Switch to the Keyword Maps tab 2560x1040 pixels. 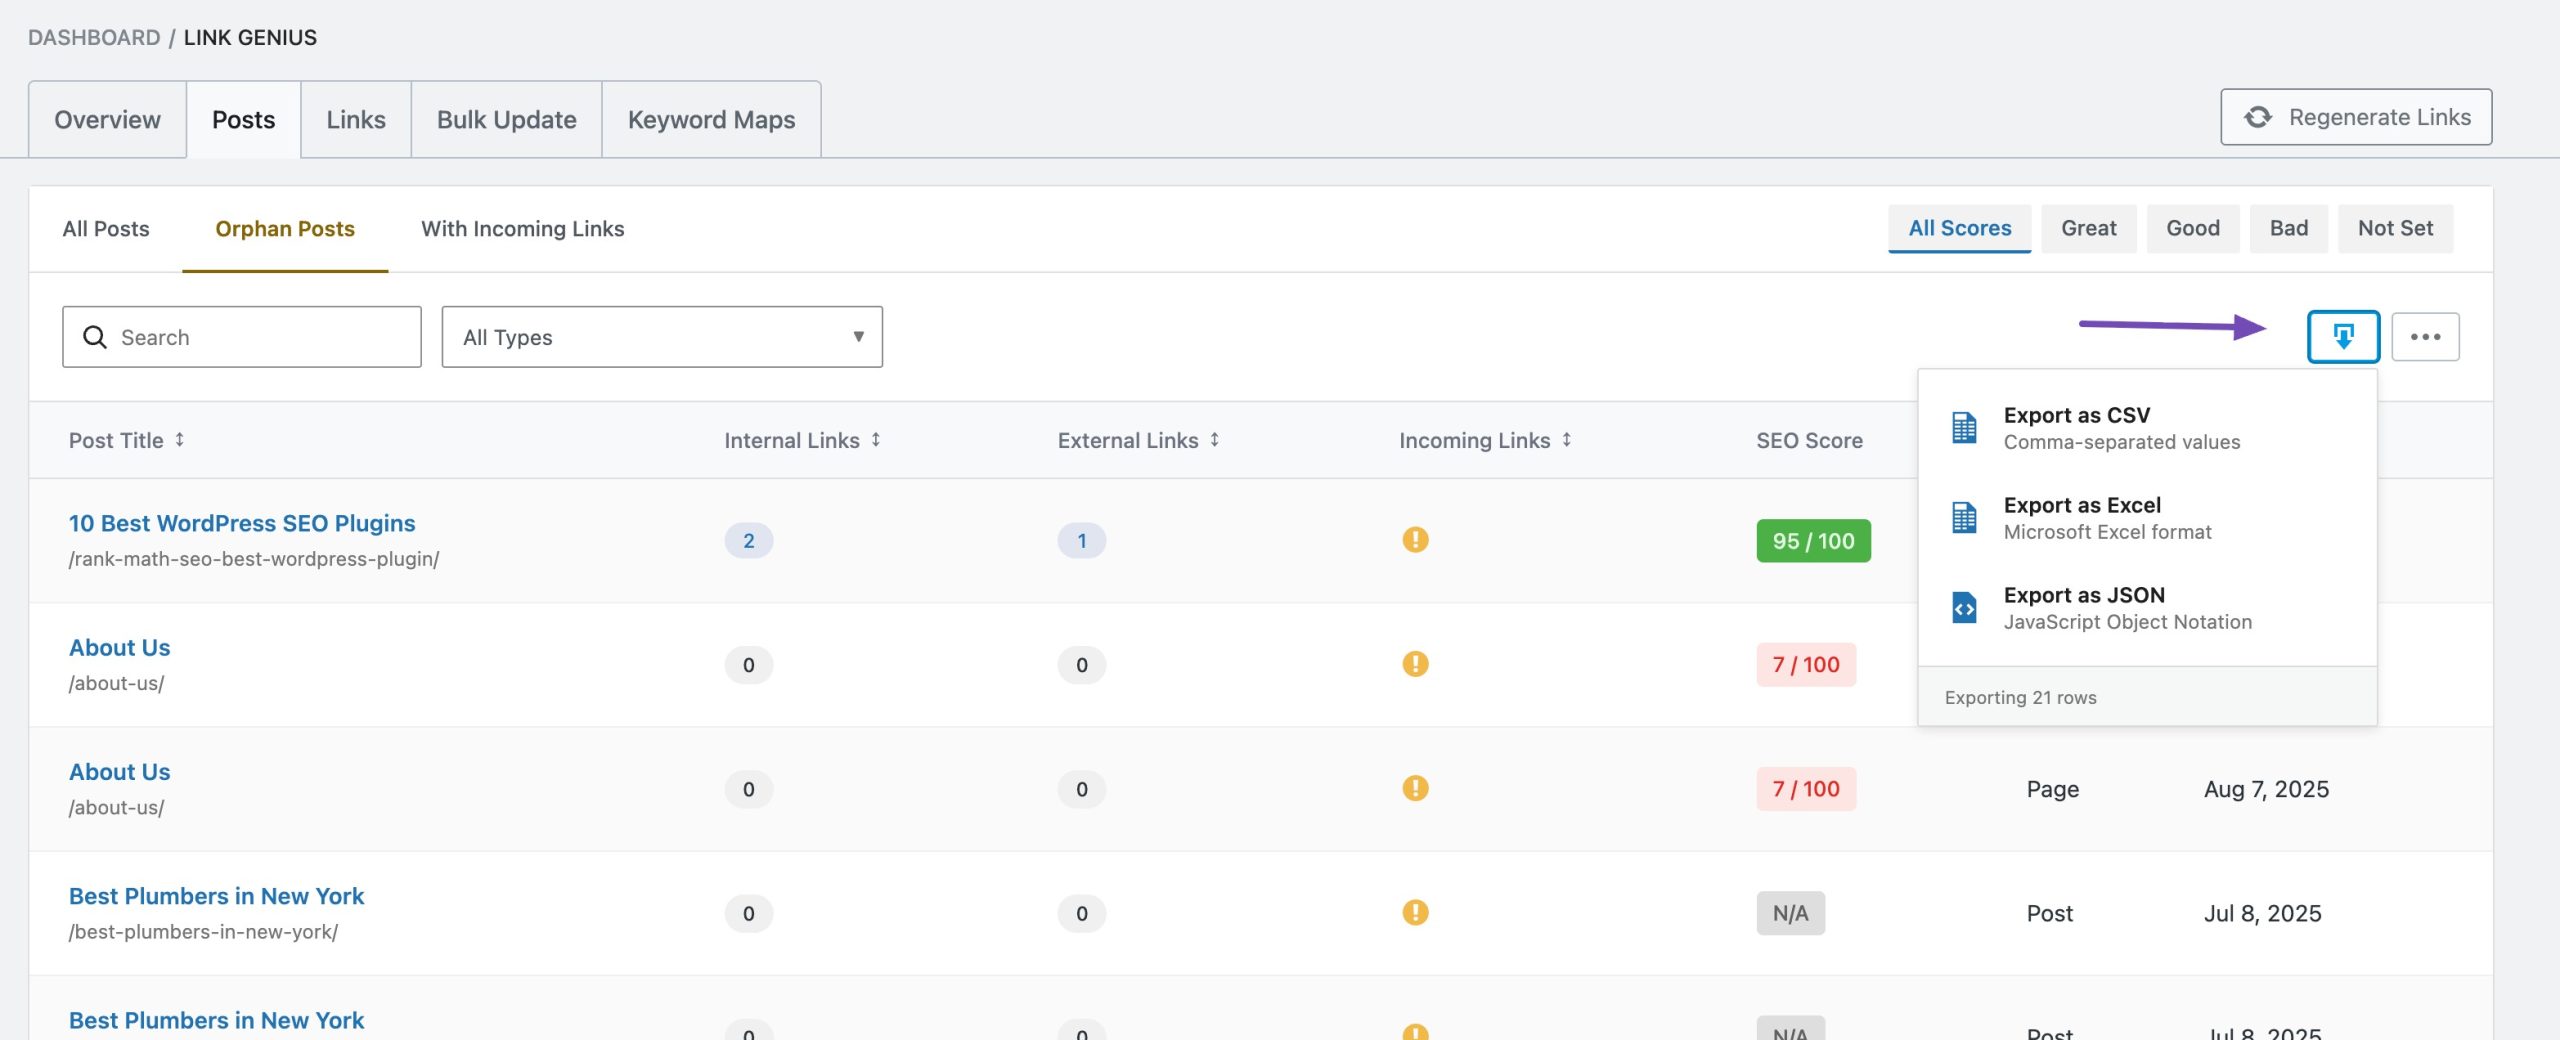(711, 119)
